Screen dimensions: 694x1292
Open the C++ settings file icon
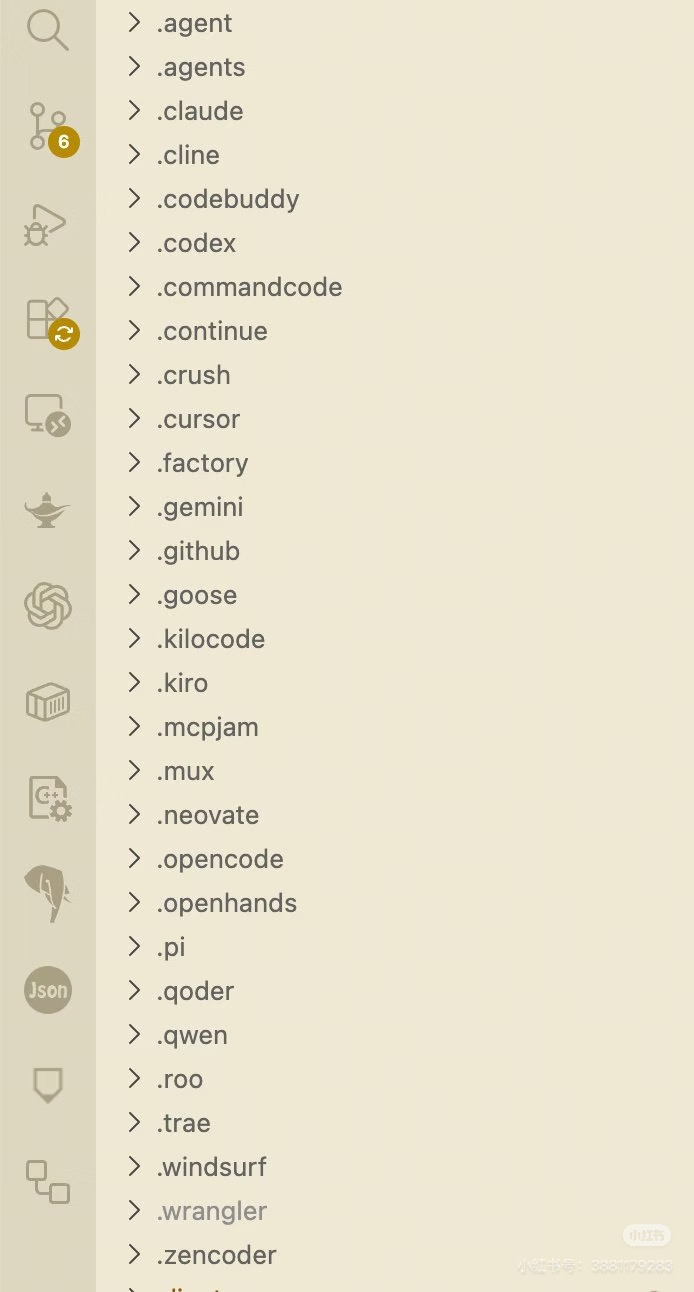47,798
